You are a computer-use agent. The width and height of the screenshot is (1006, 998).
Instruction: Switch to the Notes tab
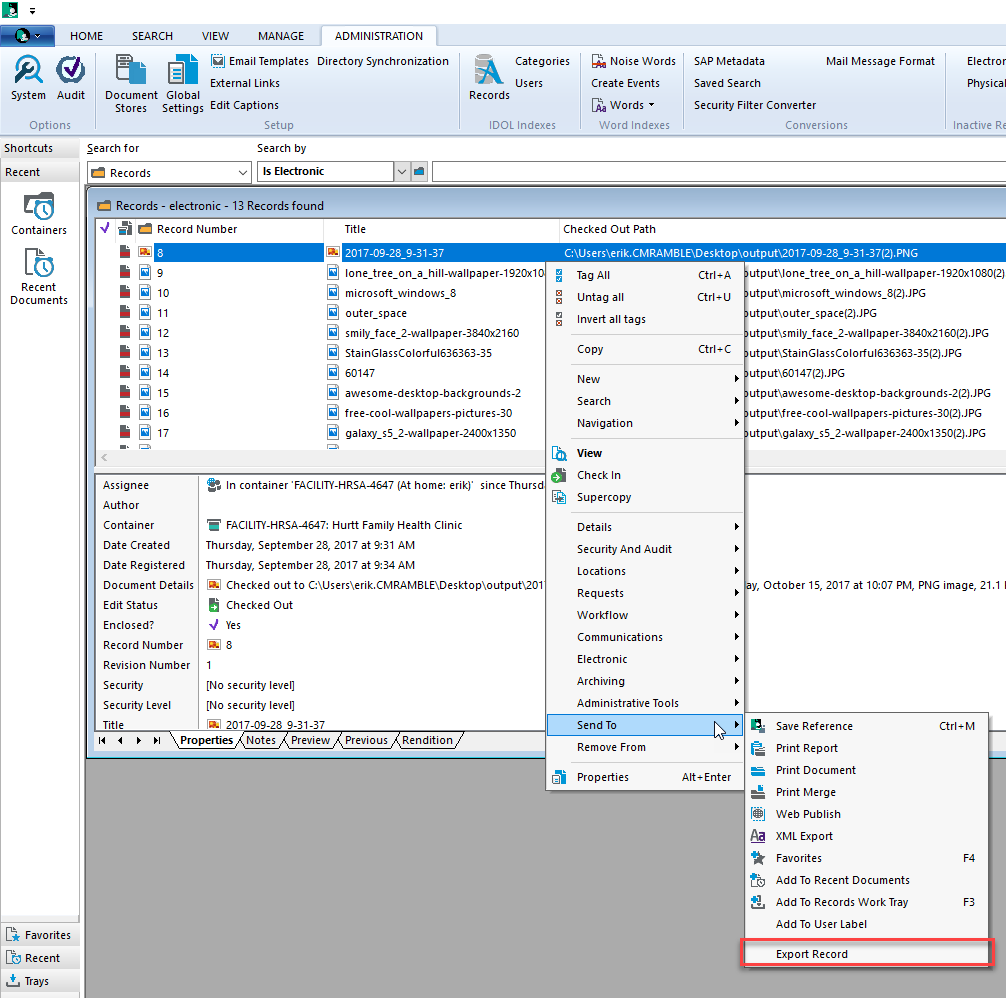pyautogui.click(x=261, y=740)
